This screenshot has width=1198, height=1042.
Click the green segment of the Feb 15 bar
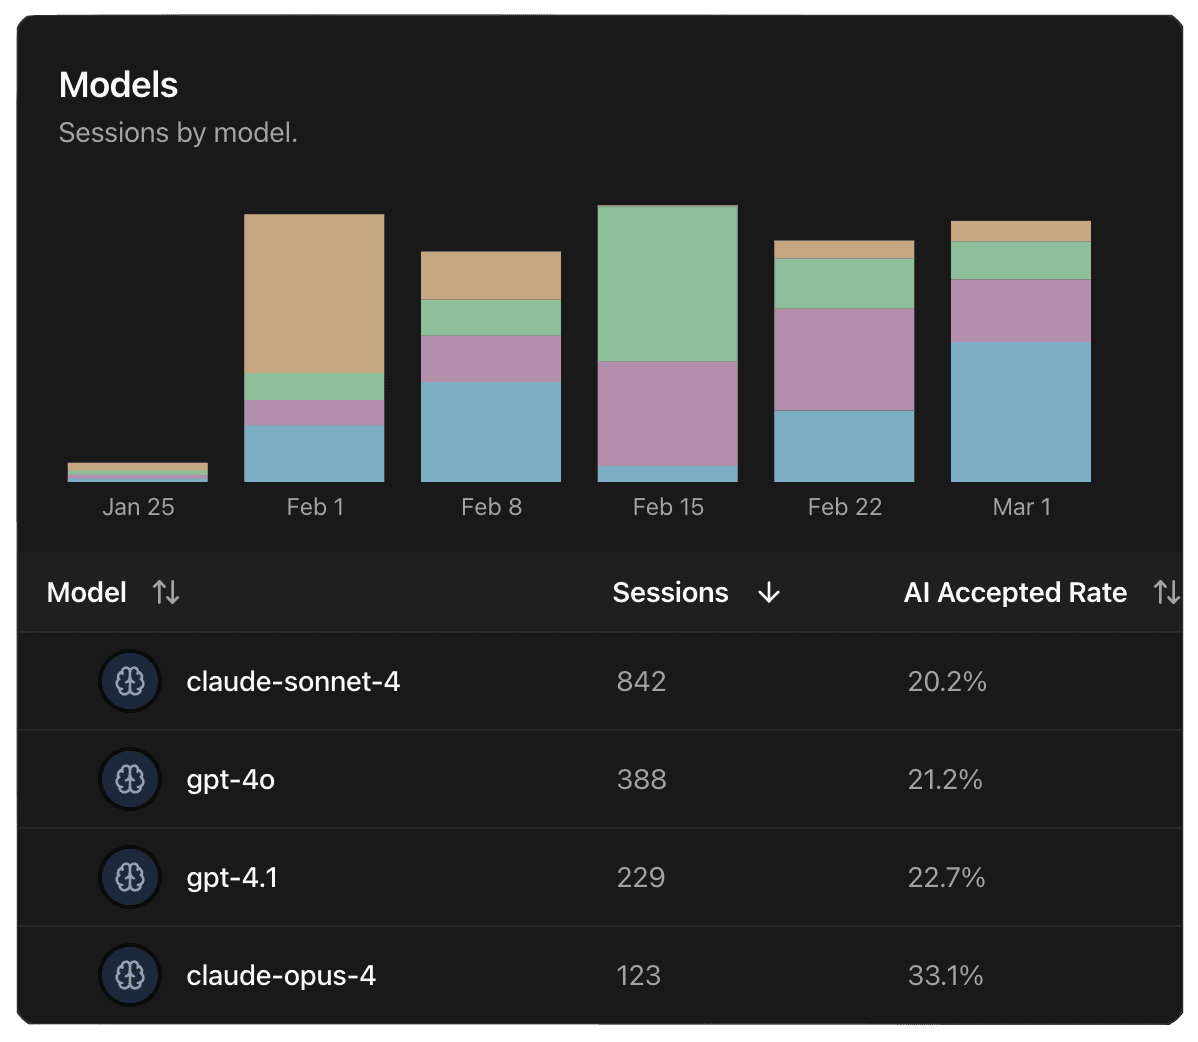point(667,284)
